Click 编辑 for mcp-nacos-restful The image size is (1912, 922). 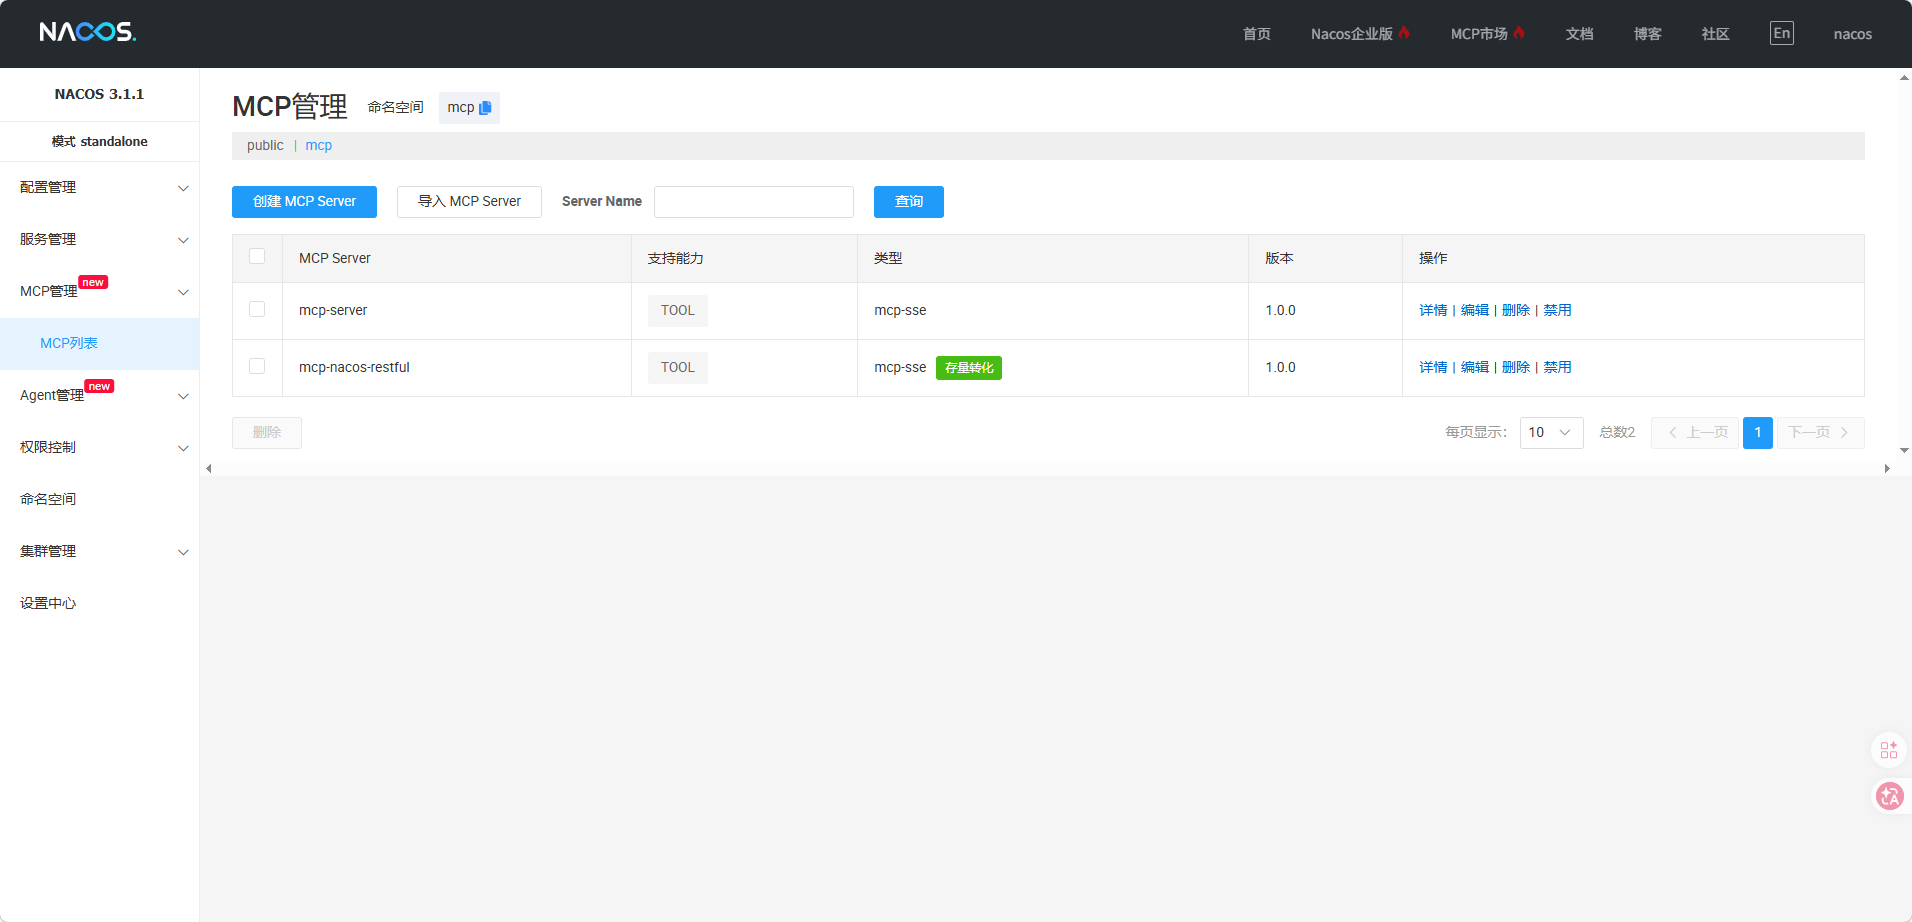[1474, 367]
